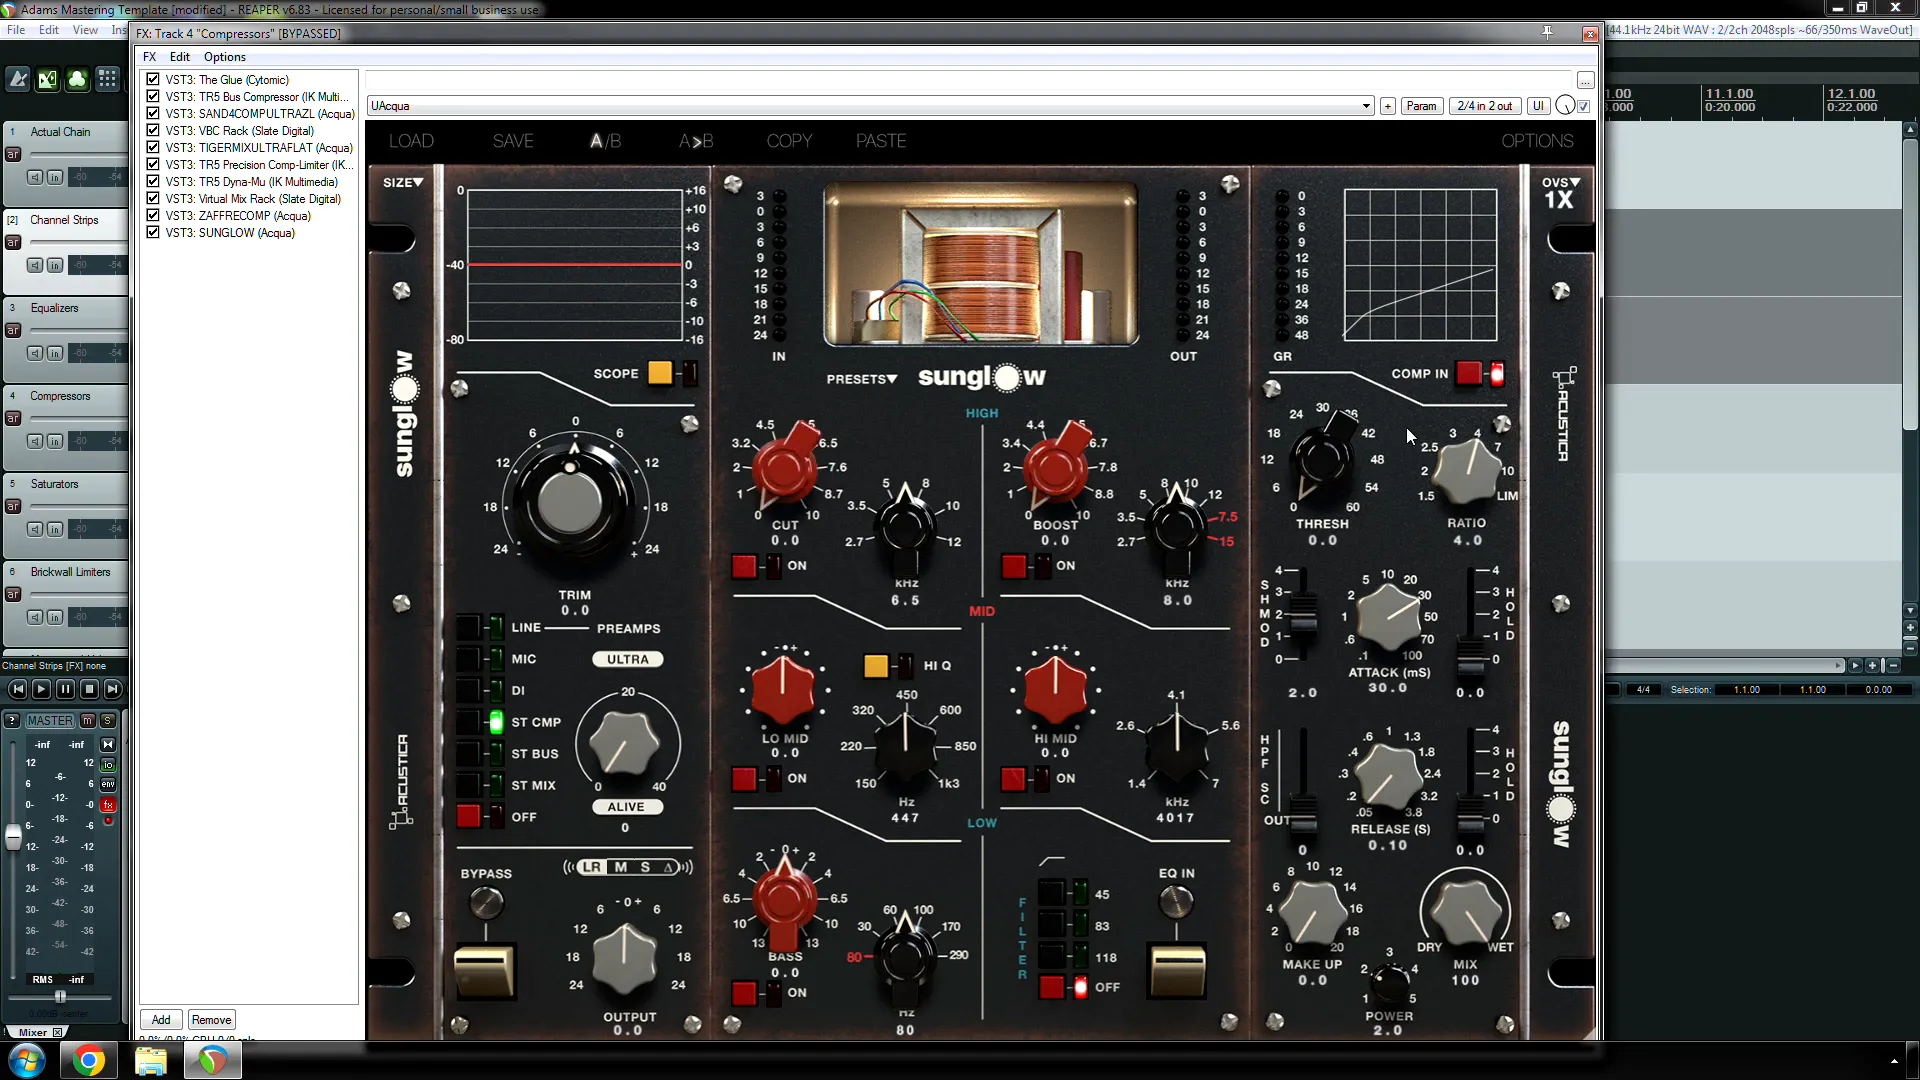1920x1080 pixels.
Task: Select the M channel mode button
Action: [x=621, y=867]
